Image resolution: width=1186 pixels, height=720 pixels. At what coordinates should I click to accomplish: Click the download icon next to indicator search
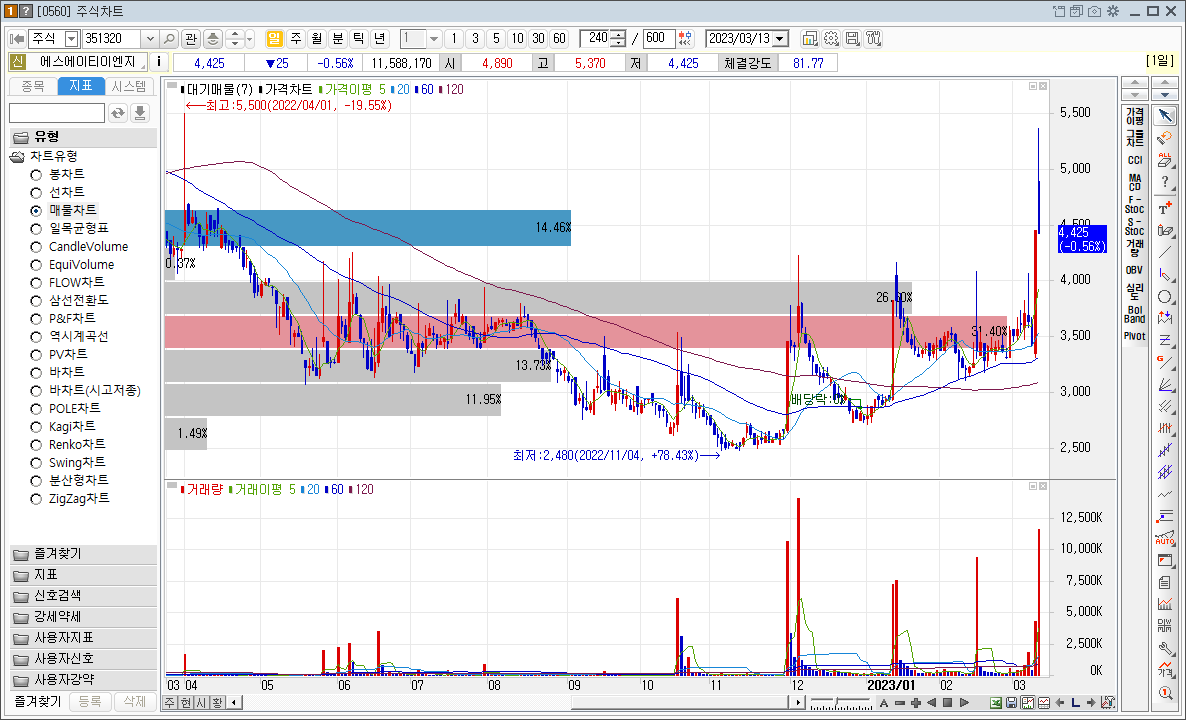(139, 113)
